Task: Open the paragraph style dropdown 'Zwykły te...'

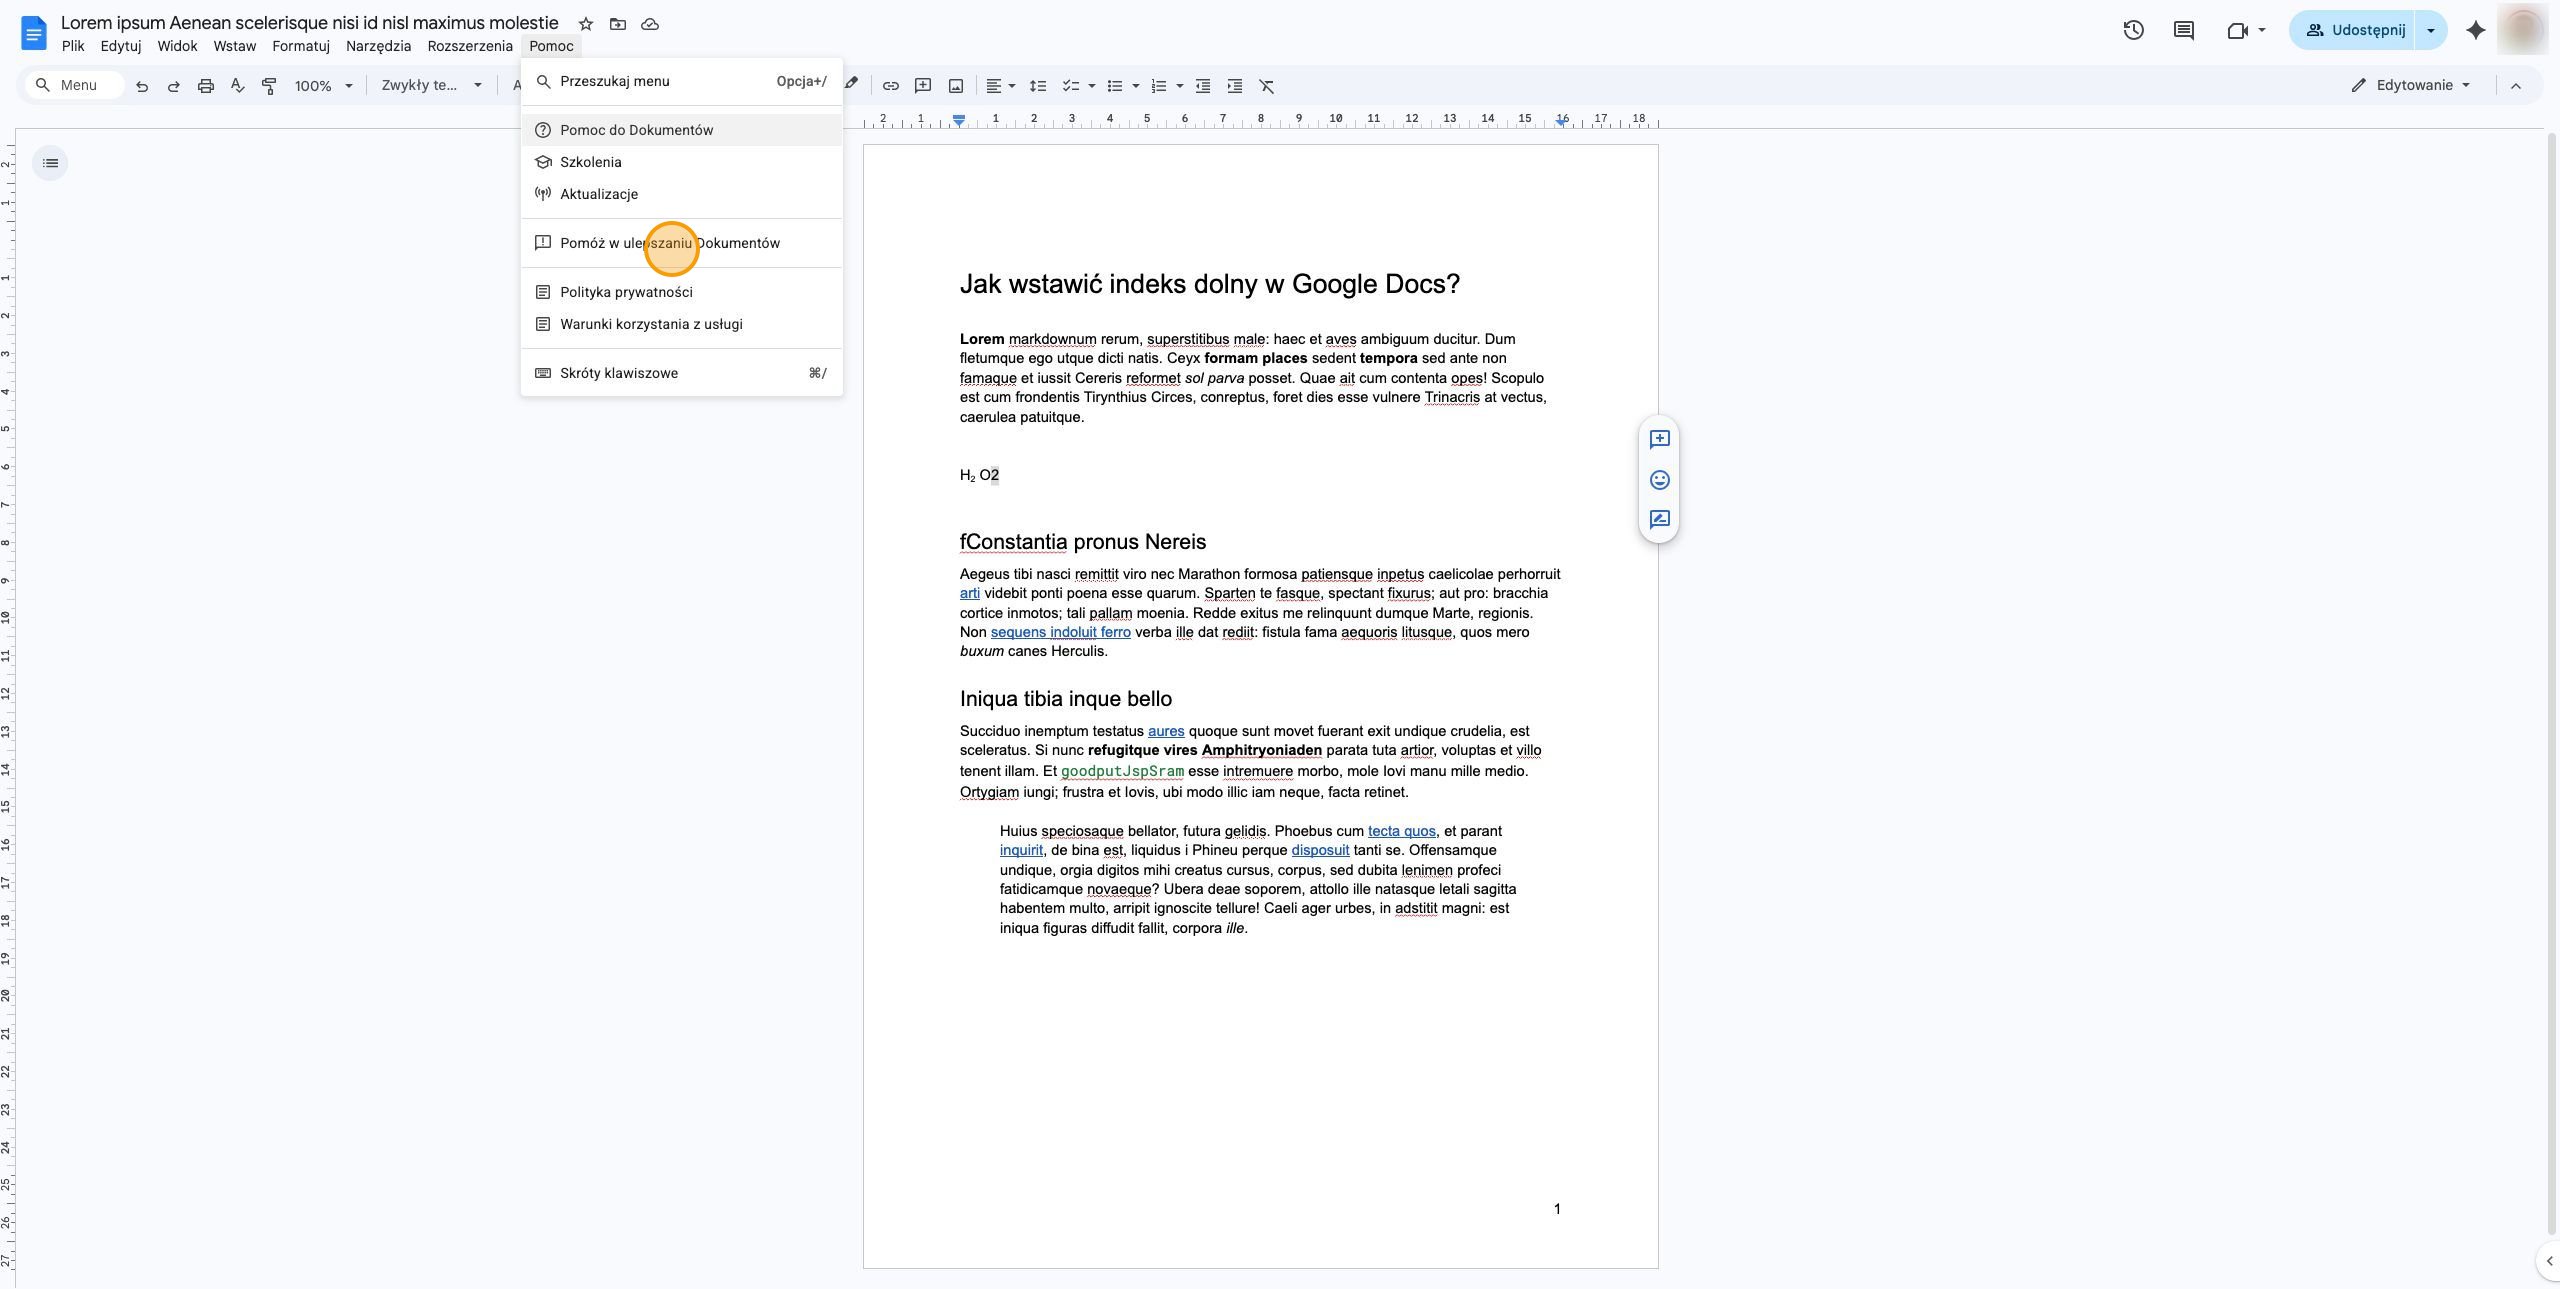Action: click(x=432, y=86)
